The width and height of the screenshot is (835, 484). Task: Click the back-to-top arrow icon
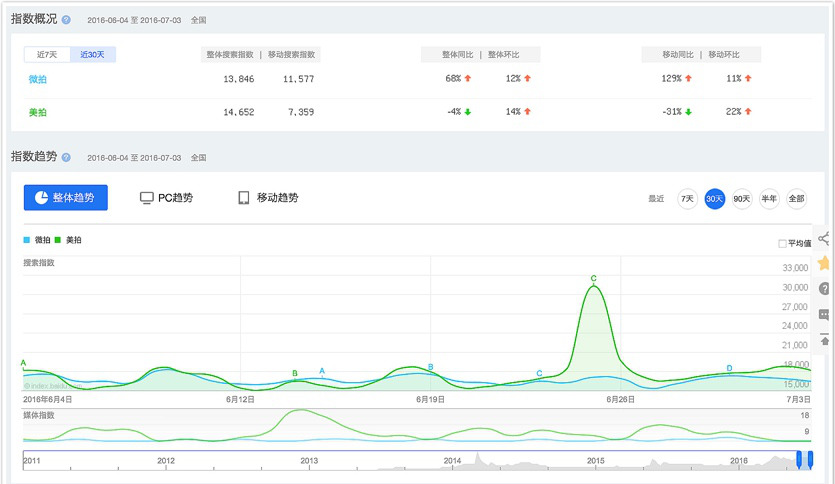pos(824,340)
